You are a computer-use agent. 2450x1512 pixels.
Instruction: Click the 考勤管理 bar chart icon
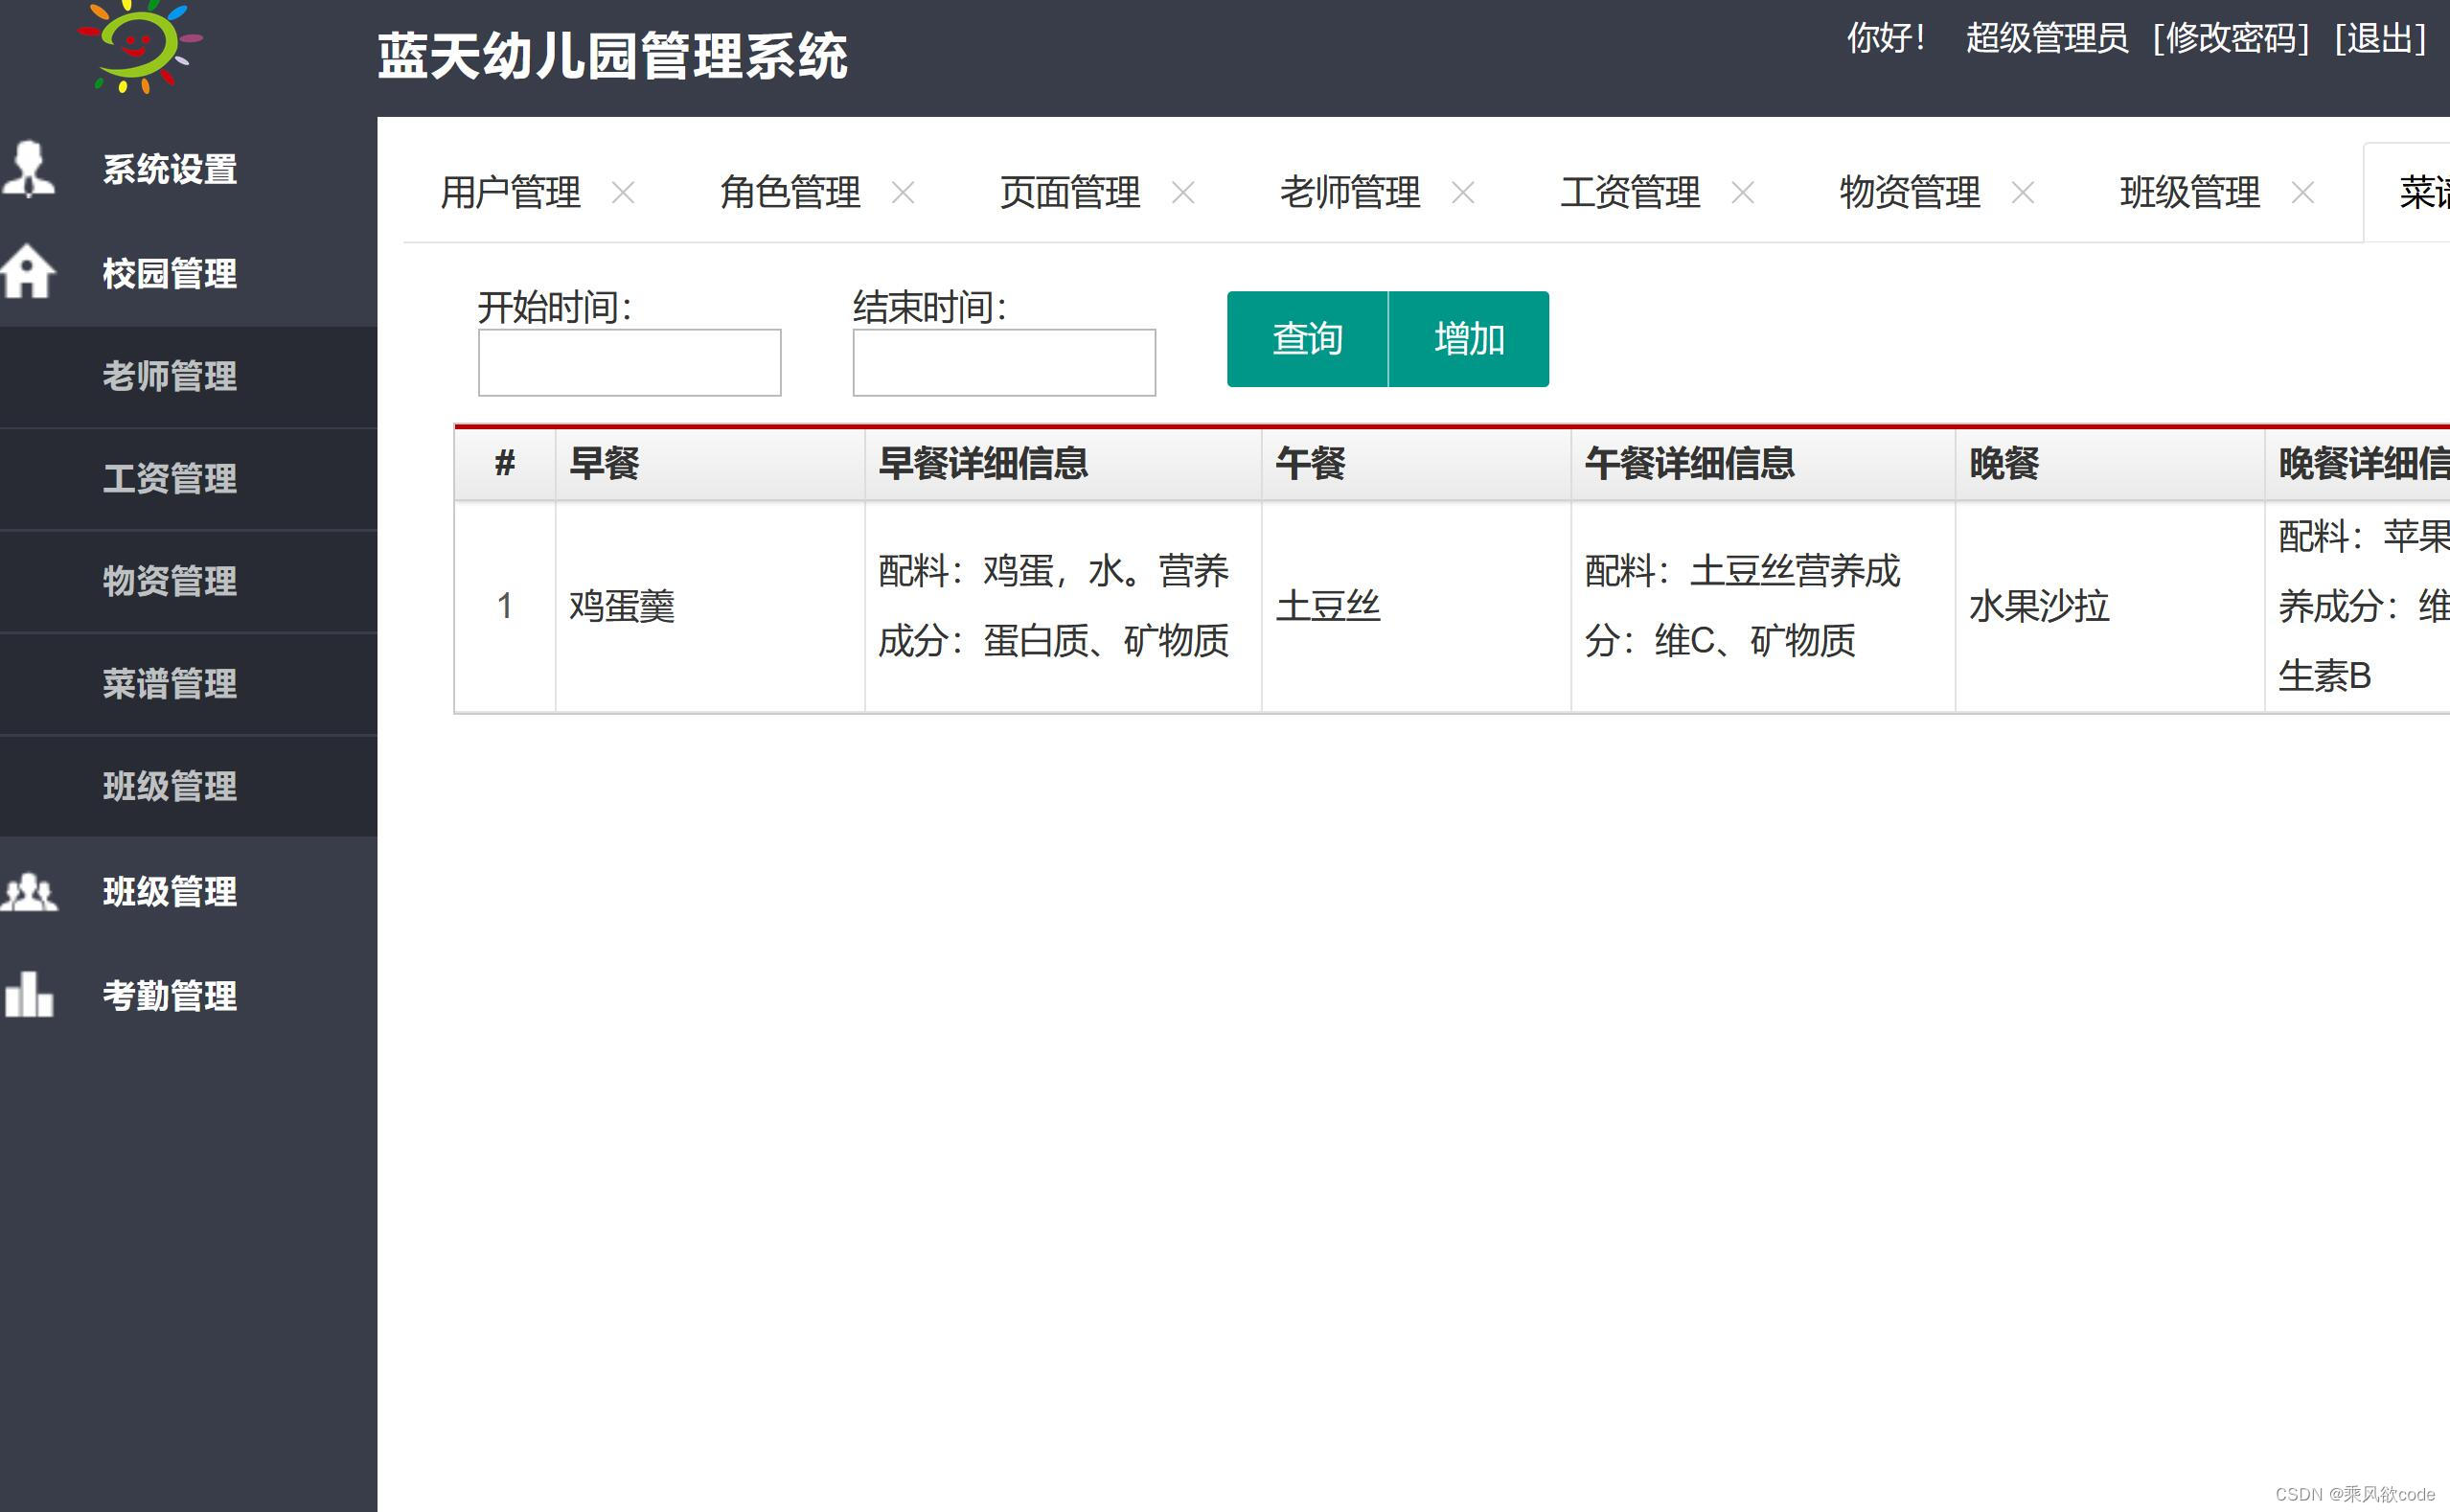28,995
